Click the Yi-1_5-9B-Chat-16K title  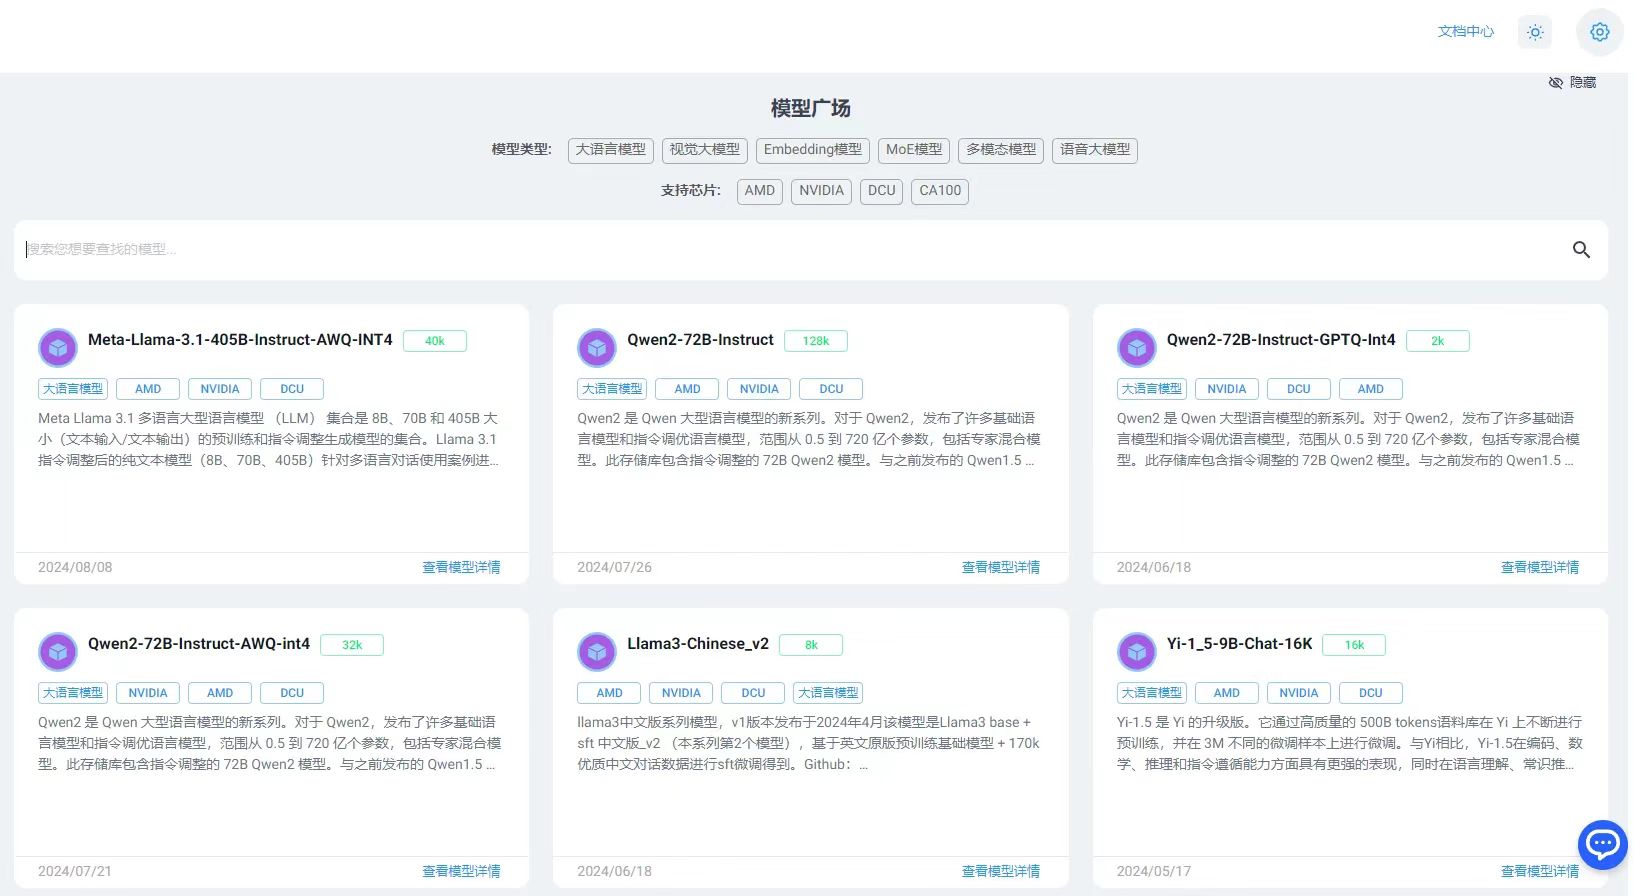click(x=1239, y=644)
